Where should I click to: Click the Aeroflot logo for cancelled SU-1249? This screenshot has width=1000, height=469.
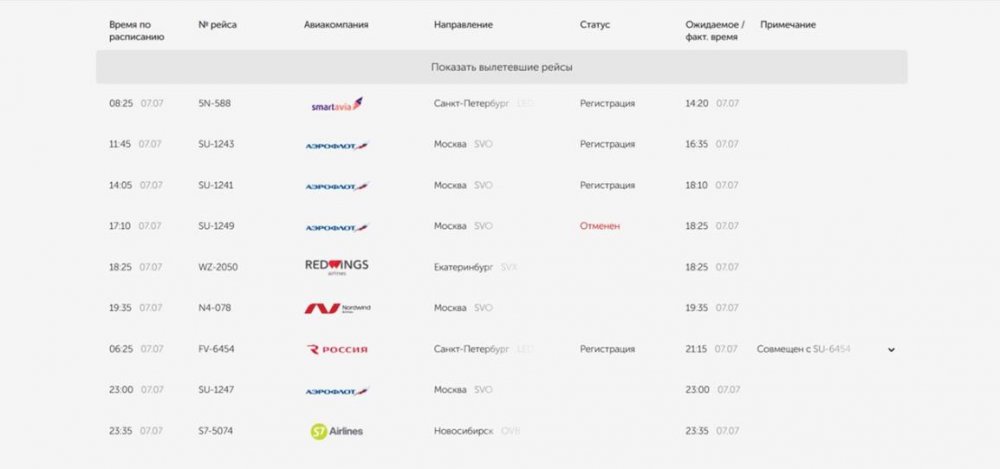pyautogui.click(x=337, y=227)
